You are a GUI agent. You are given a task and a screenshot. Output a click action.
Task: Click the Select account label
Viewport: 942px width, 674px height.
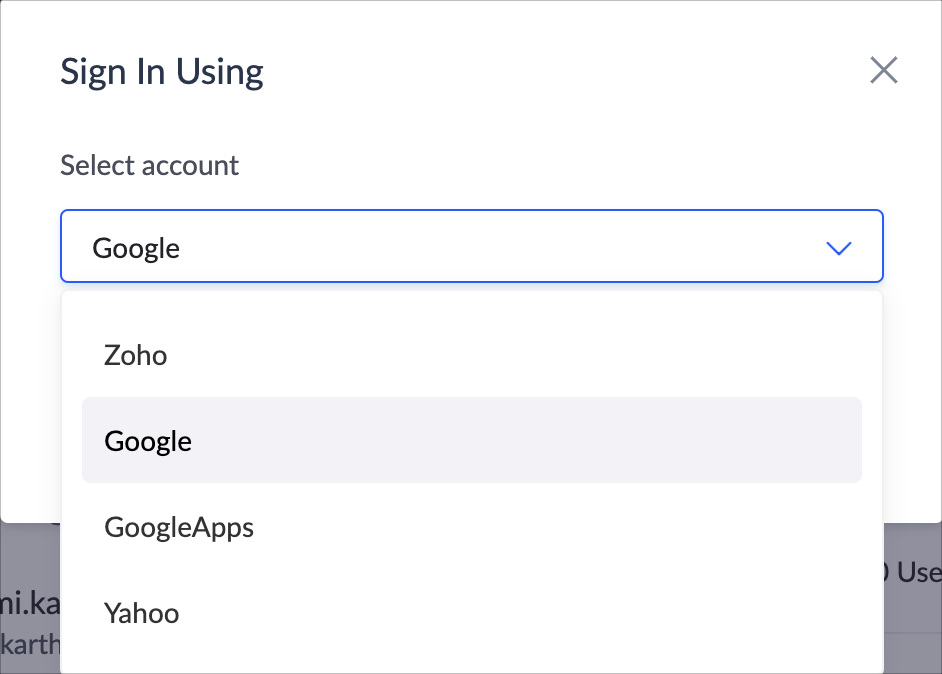[x=150, y=165]
